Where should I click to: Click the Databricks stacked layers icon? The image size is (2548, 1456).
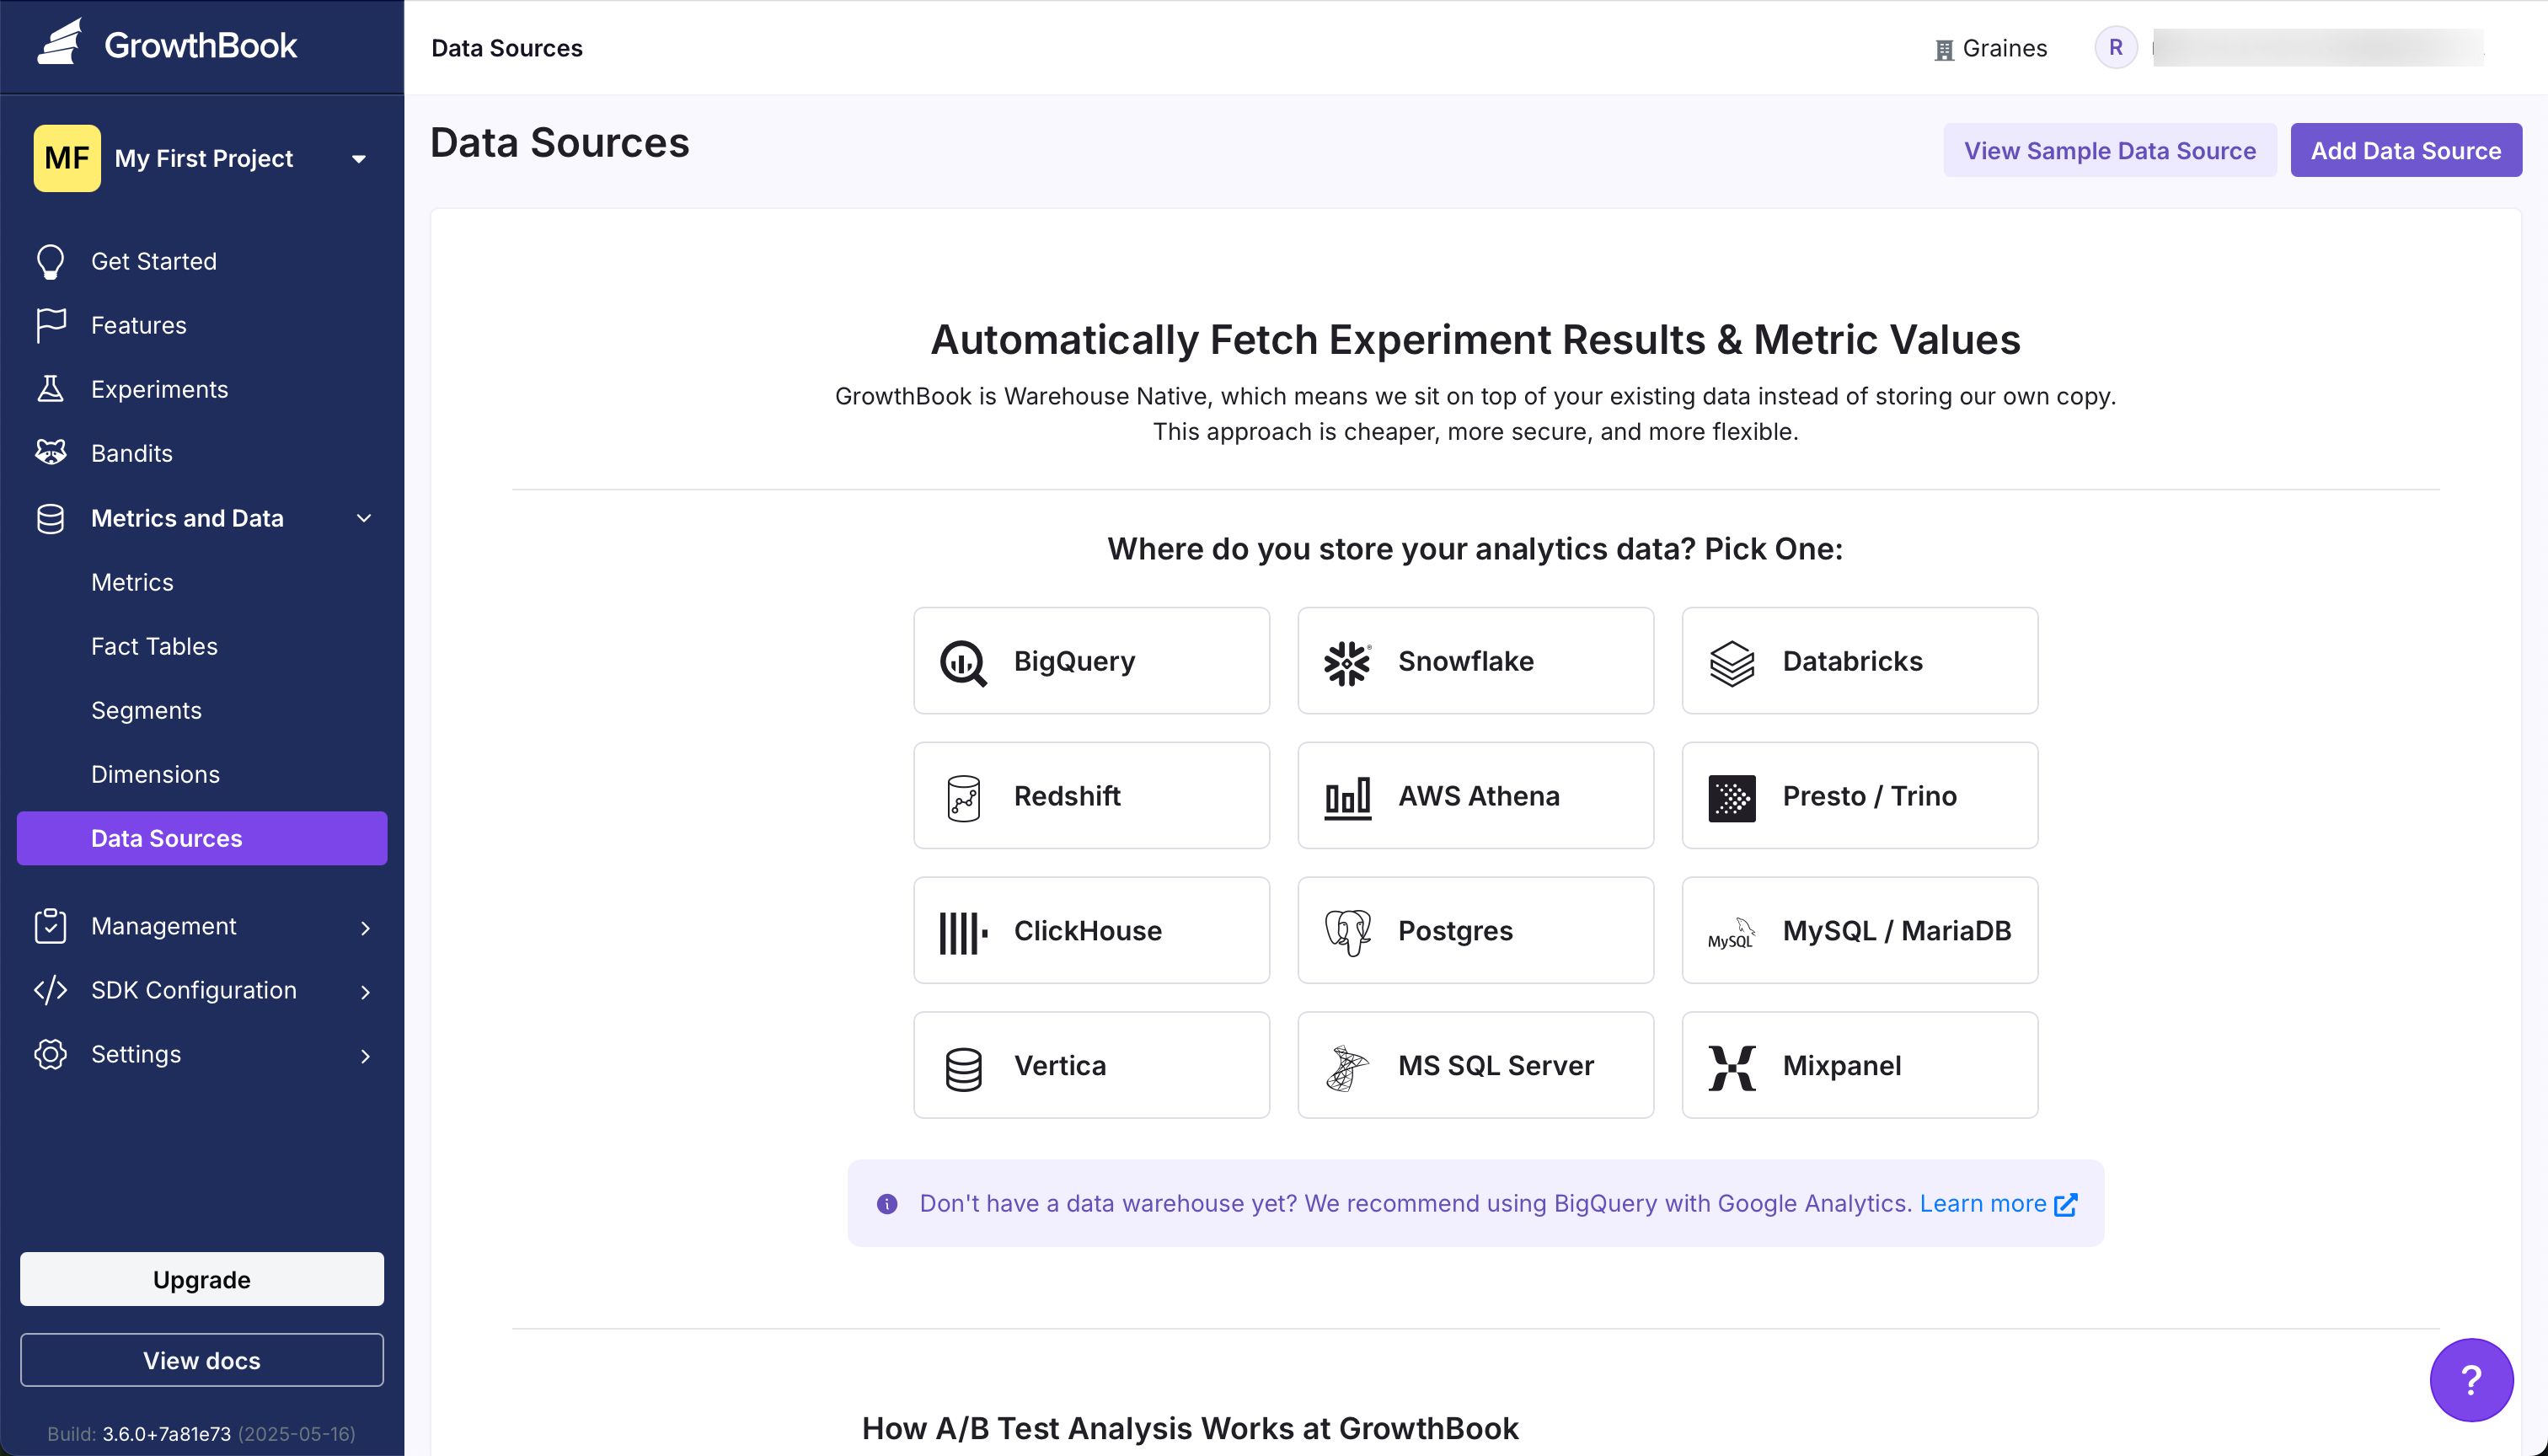(x=1732, y=662)
